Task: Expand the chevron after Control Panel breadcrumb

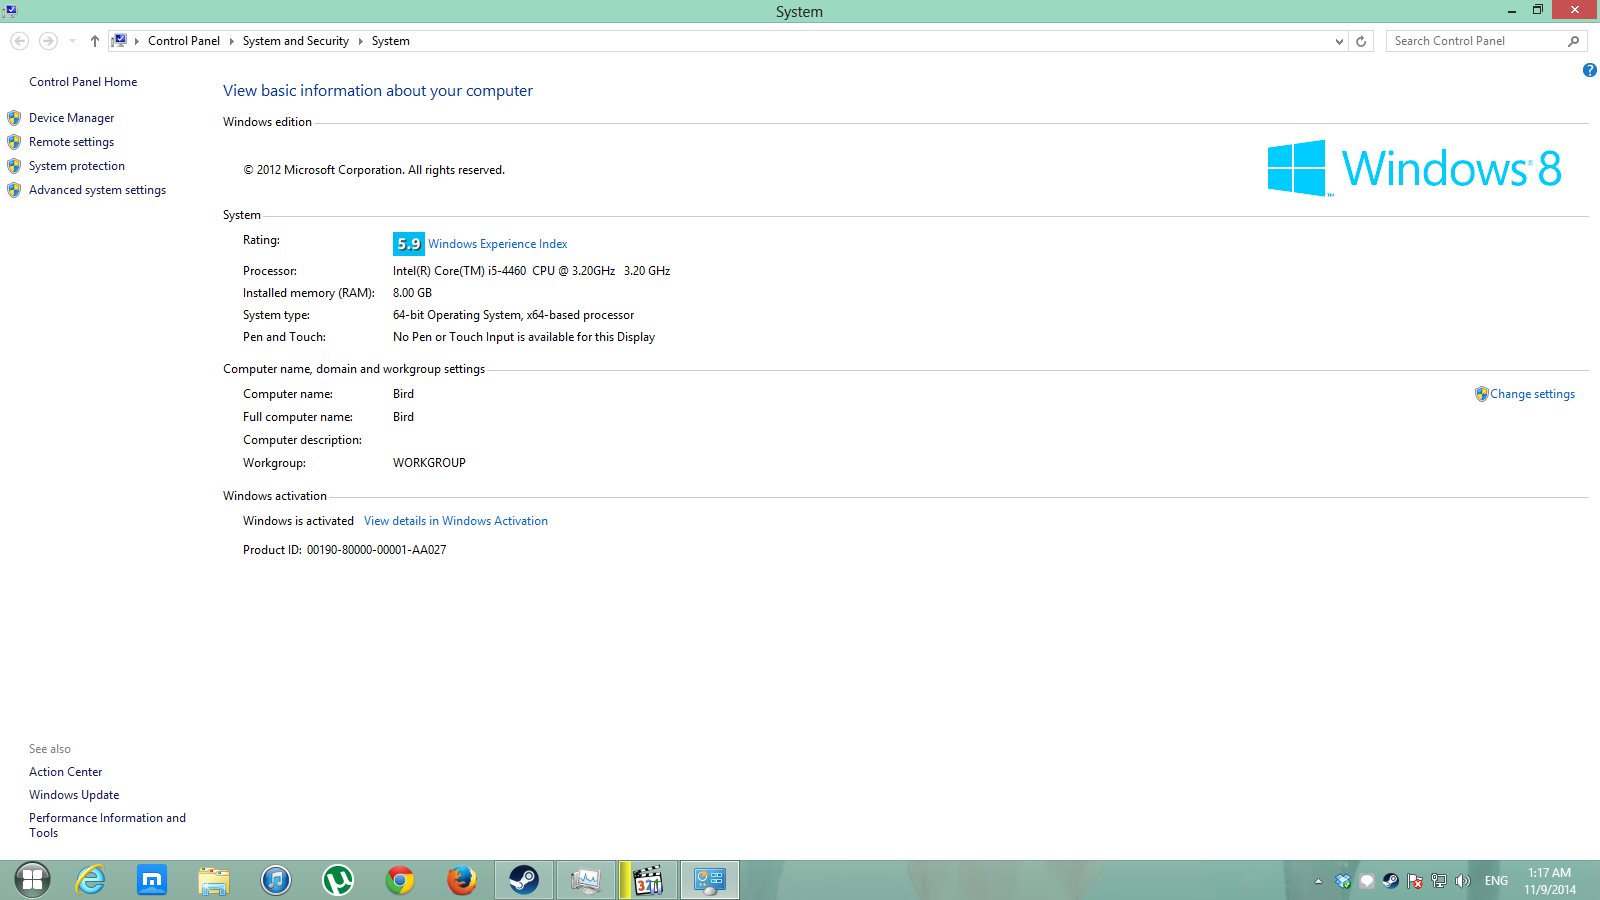Action: (231, 41)
